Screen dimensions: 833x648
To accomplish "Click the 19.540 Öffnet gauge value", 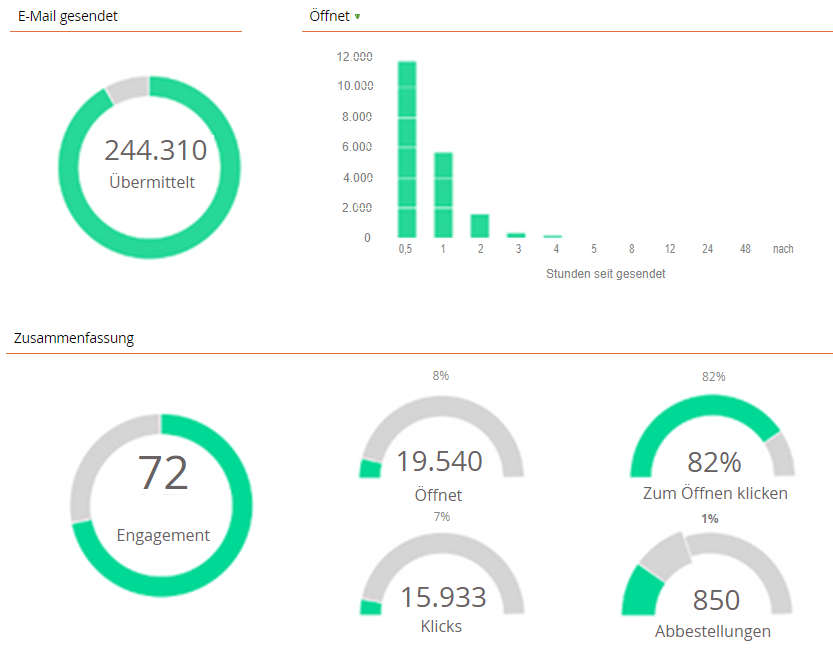I will [439, 461].
